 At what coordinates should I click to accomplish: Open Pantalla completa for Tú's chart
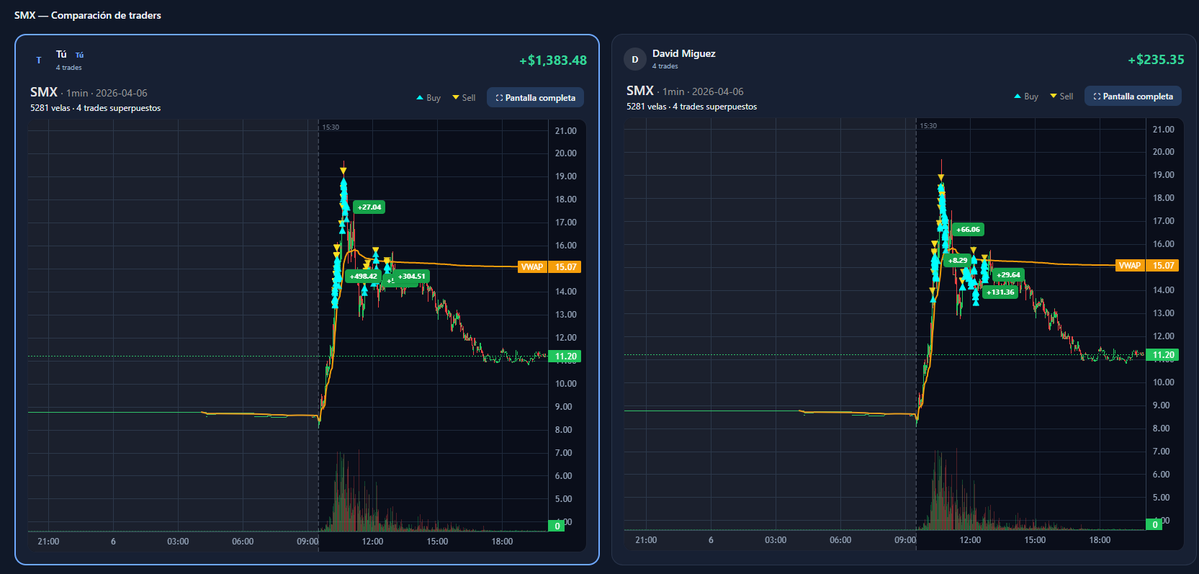535,98
